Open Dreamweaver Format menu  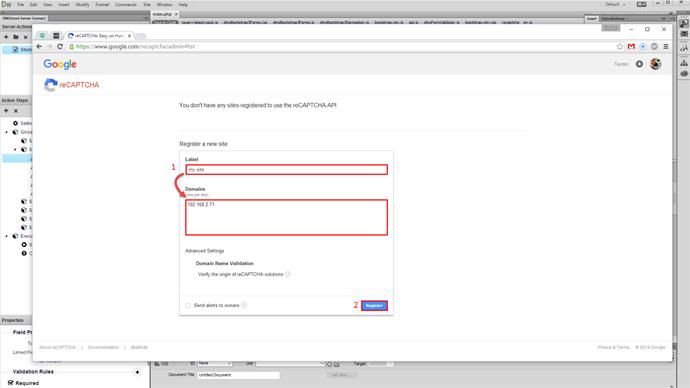(x=102, y=4)
